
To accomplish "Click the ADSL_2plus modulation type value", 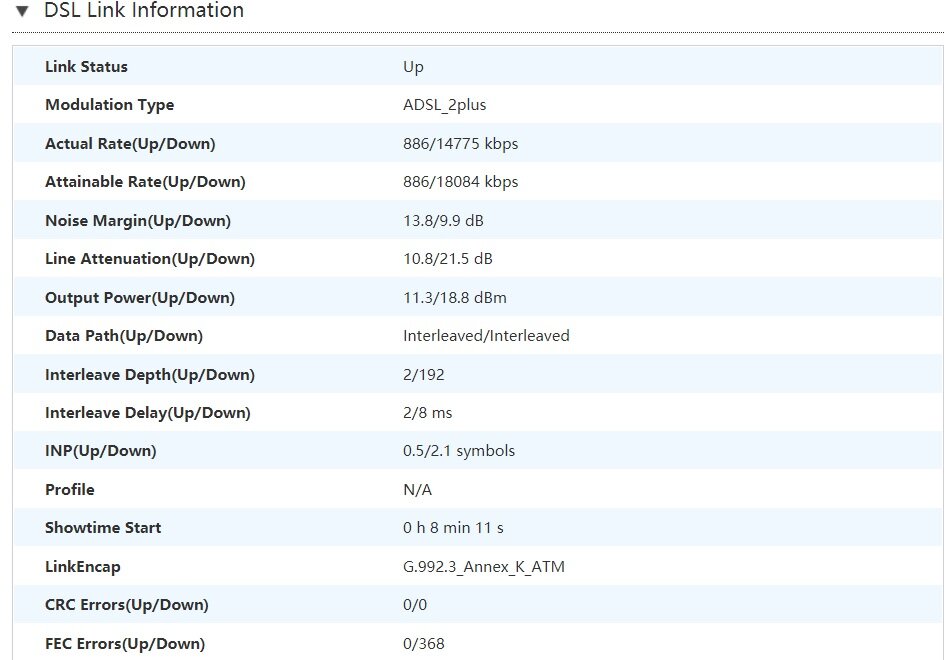I will click(x=444, y=105).
